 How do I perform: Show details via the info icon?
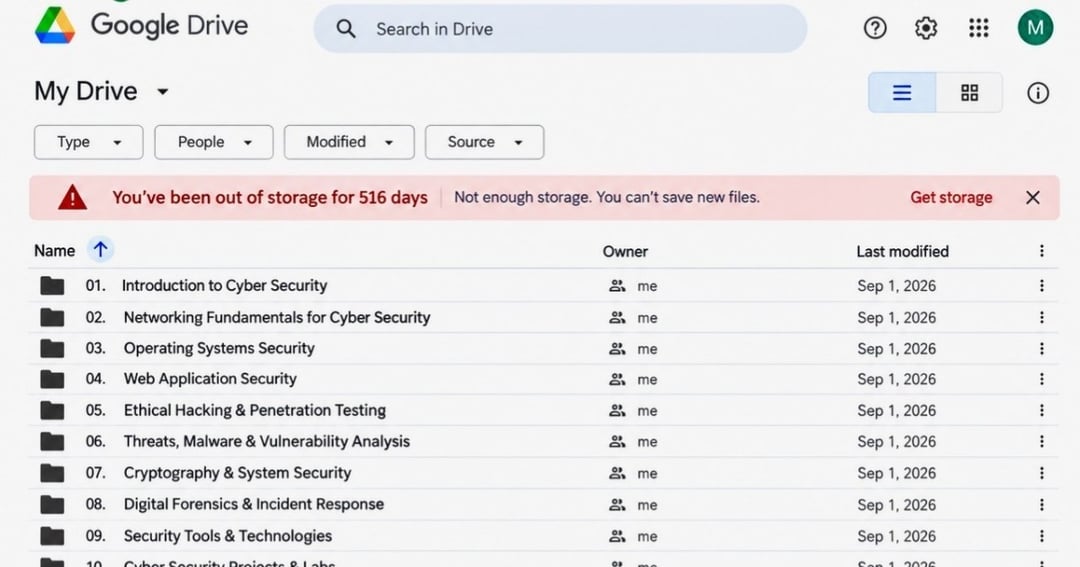[x=1037, y=93]
